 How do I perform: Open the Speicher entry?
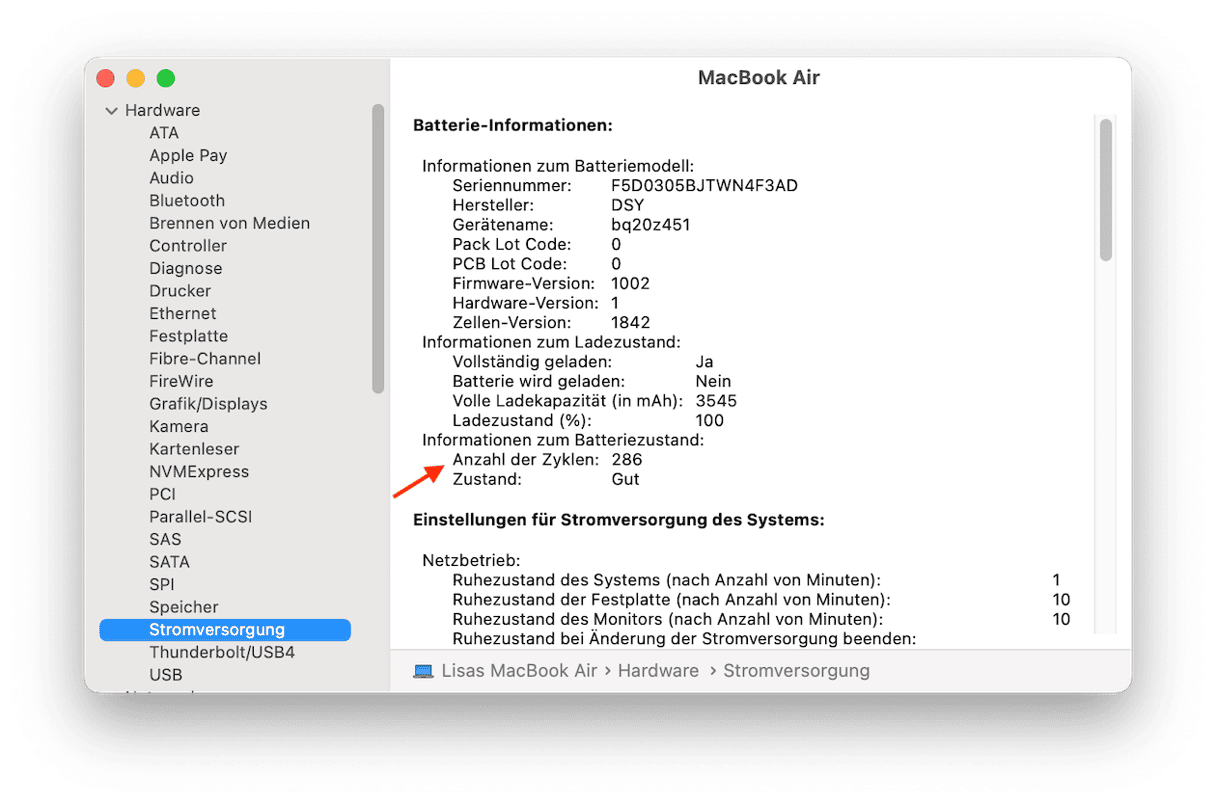[x=184, y=607]
